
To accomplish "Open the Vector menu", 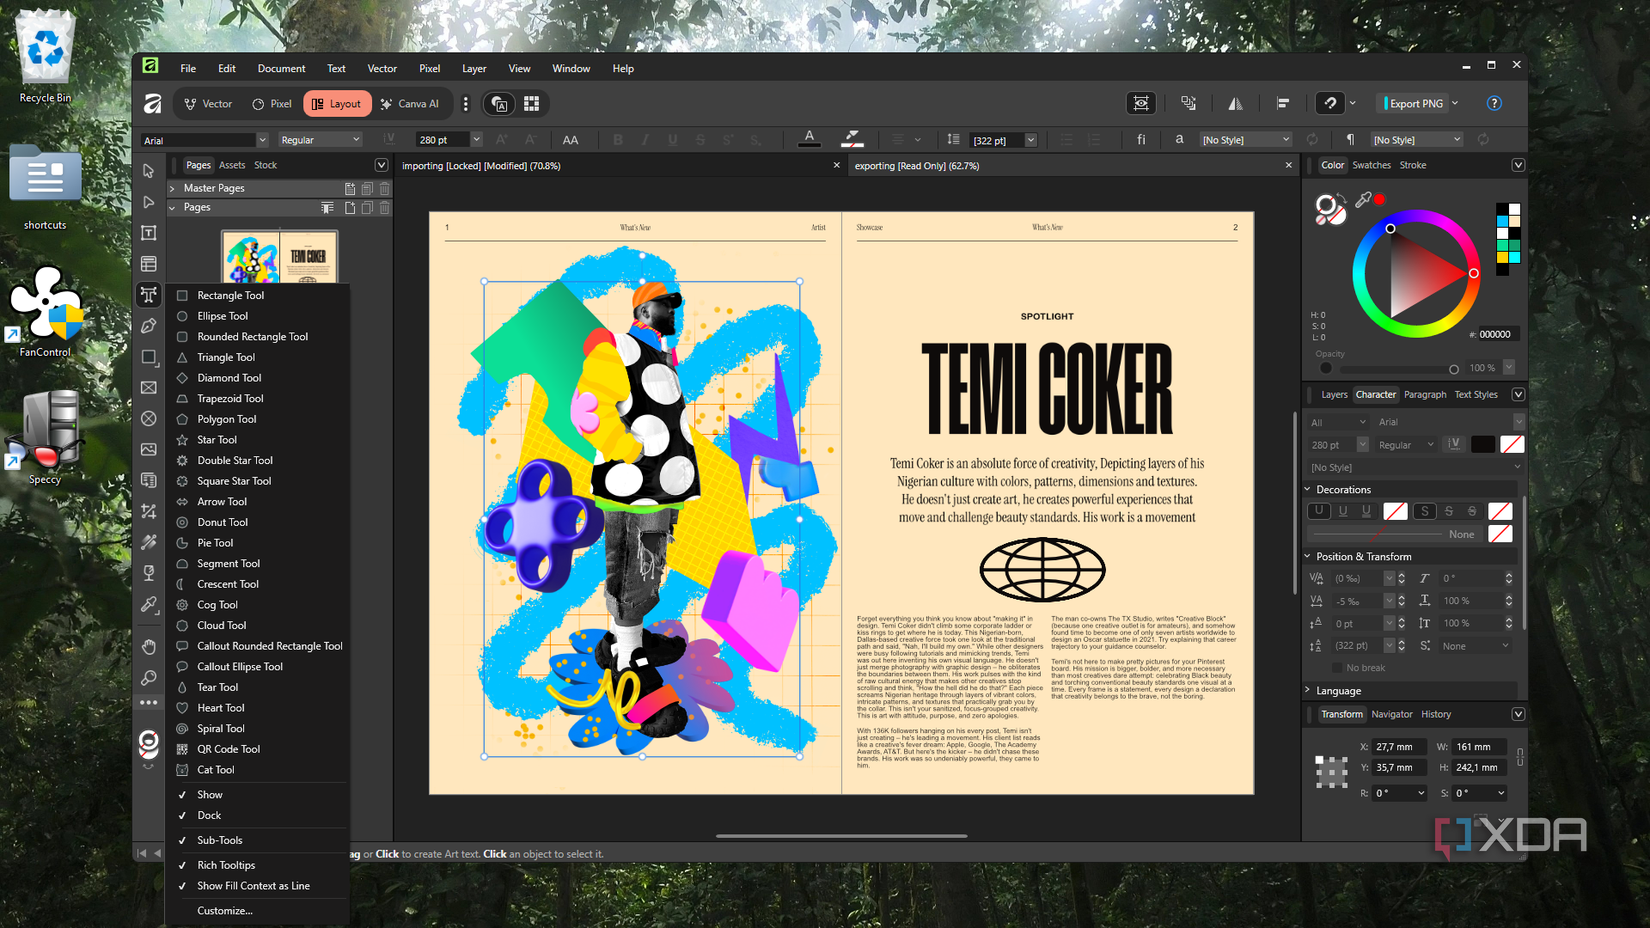I will [382, 68].
